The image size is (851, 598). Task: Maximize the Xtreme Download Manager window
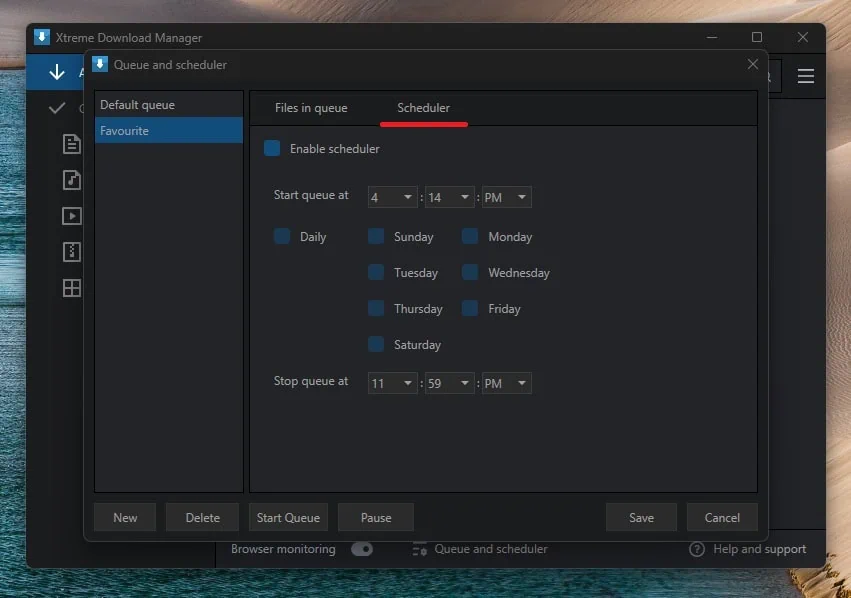point(757,37)
